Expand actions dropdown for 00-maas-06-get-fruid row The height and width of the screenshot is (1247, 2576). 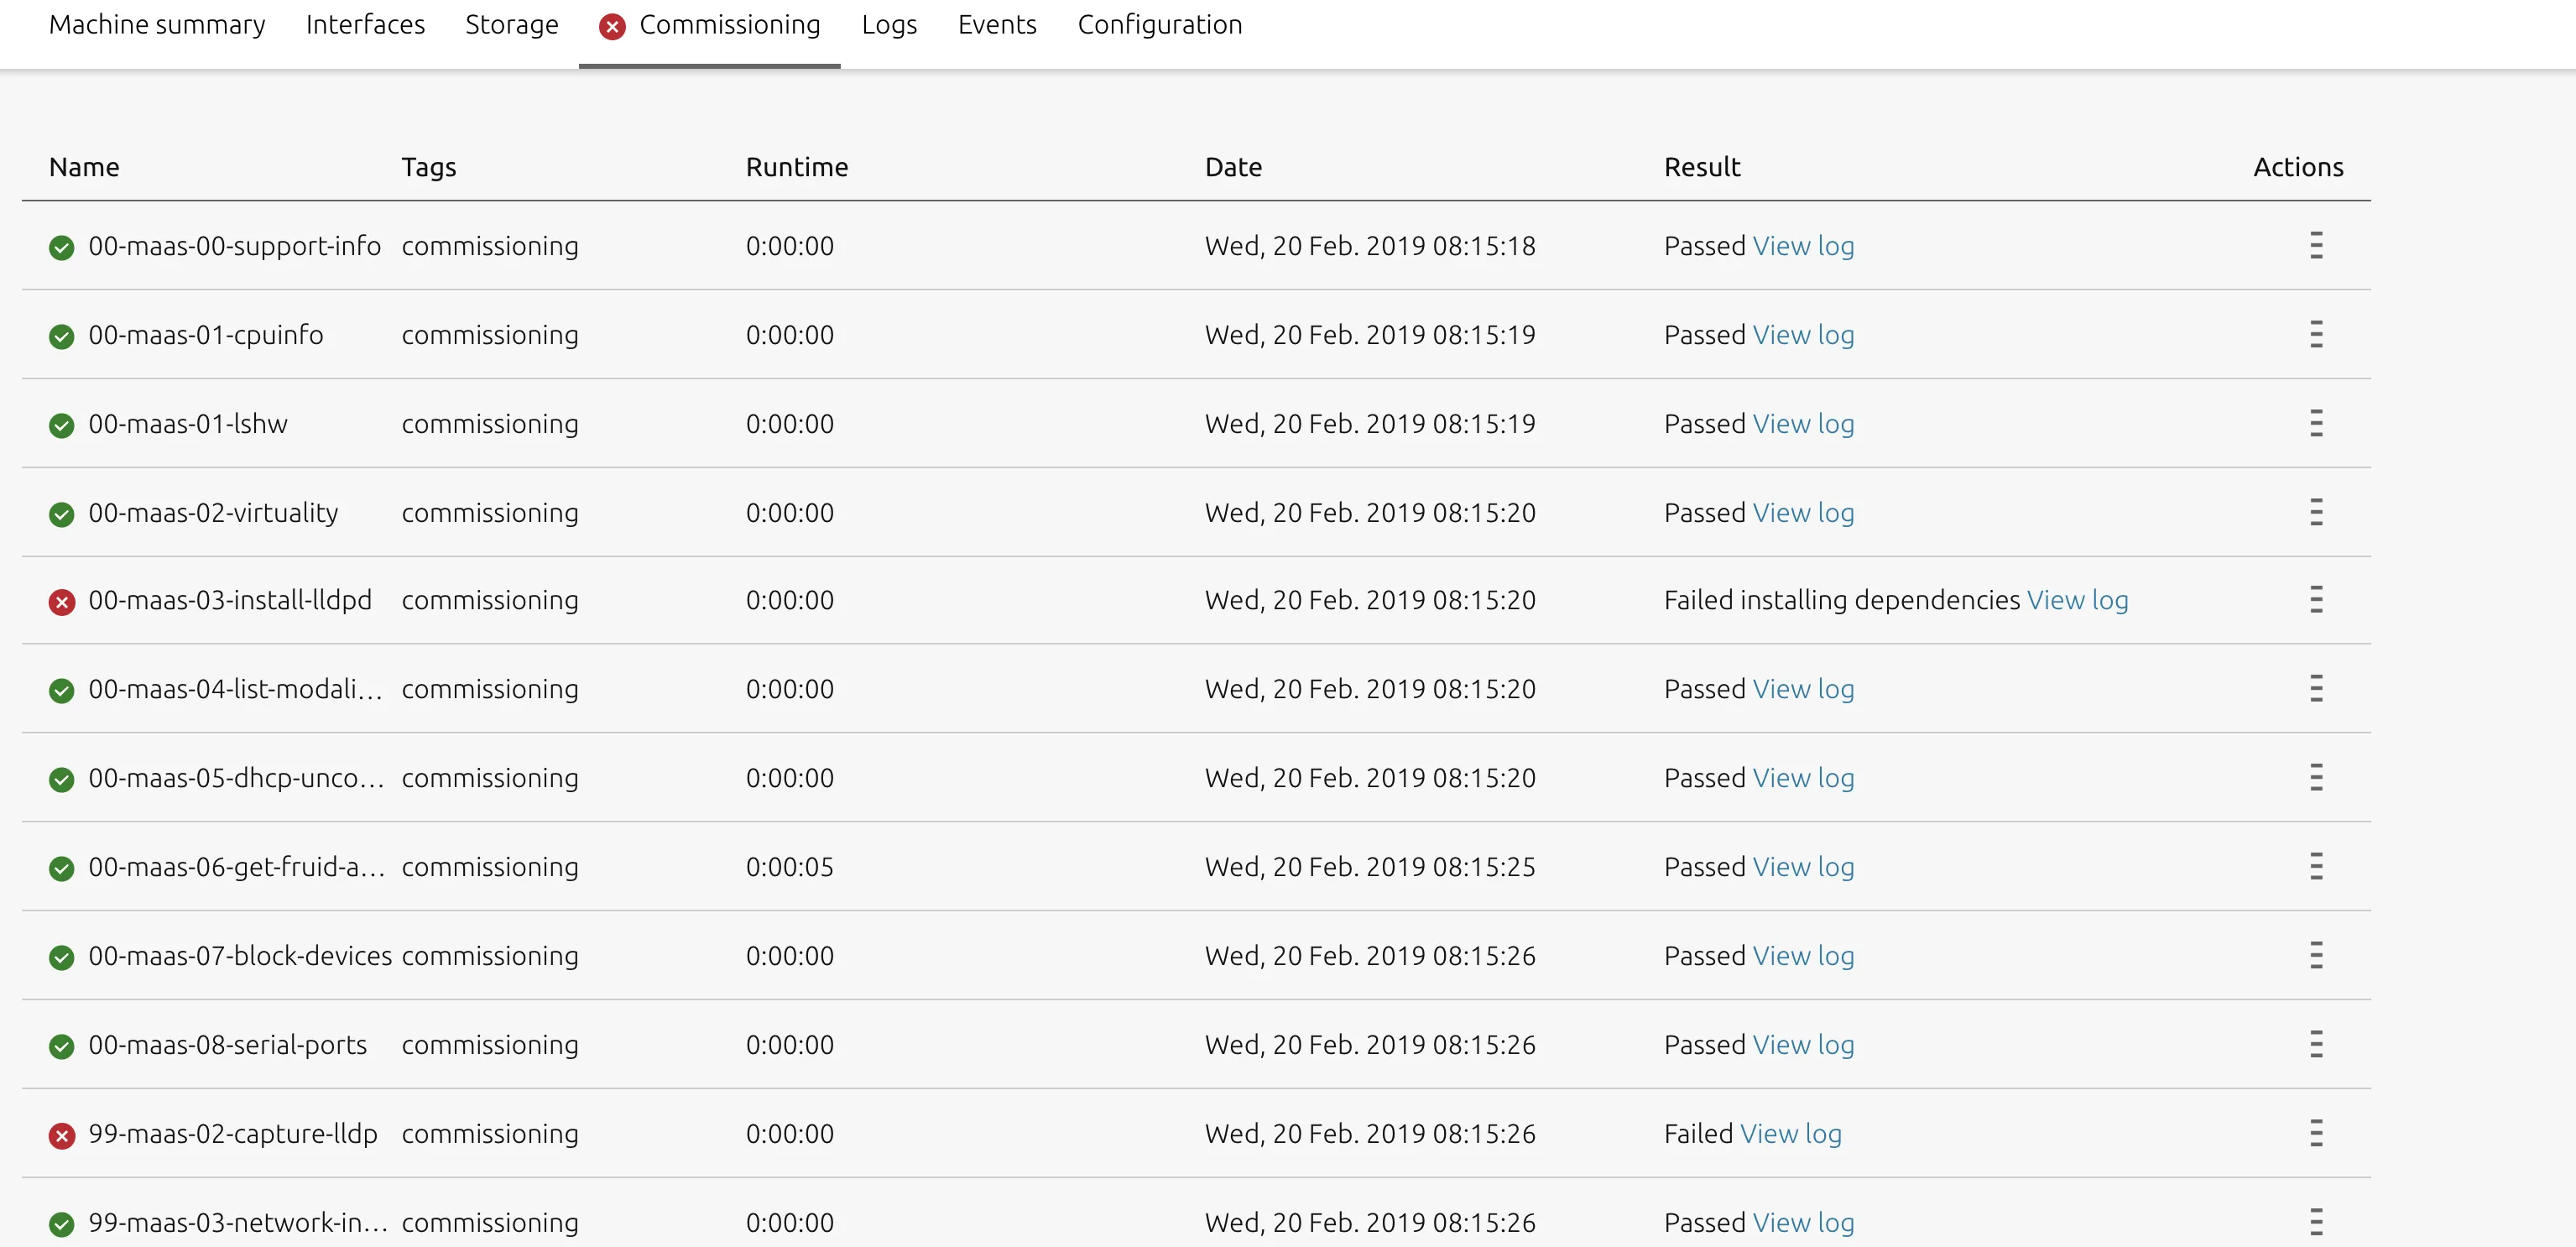2315,866
